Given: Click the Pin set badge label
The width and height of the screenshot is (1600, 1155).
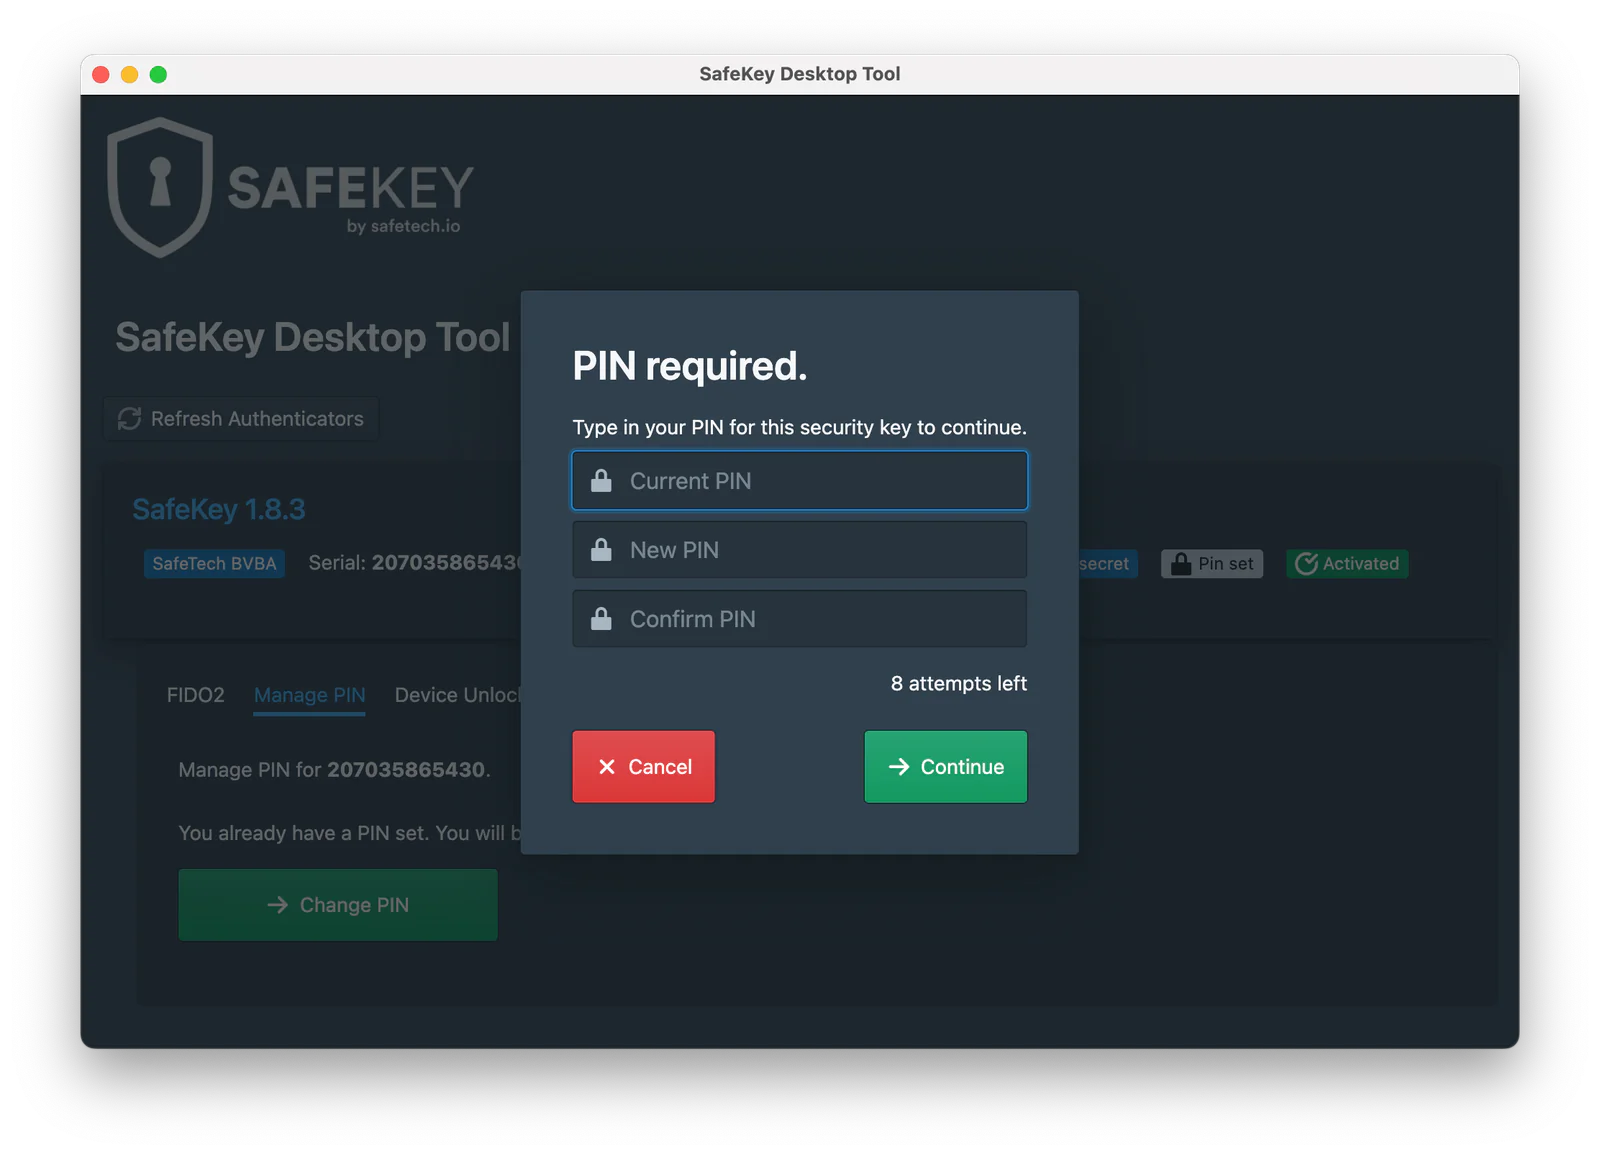Looking at the screenshot, I should click(1226, 564).
